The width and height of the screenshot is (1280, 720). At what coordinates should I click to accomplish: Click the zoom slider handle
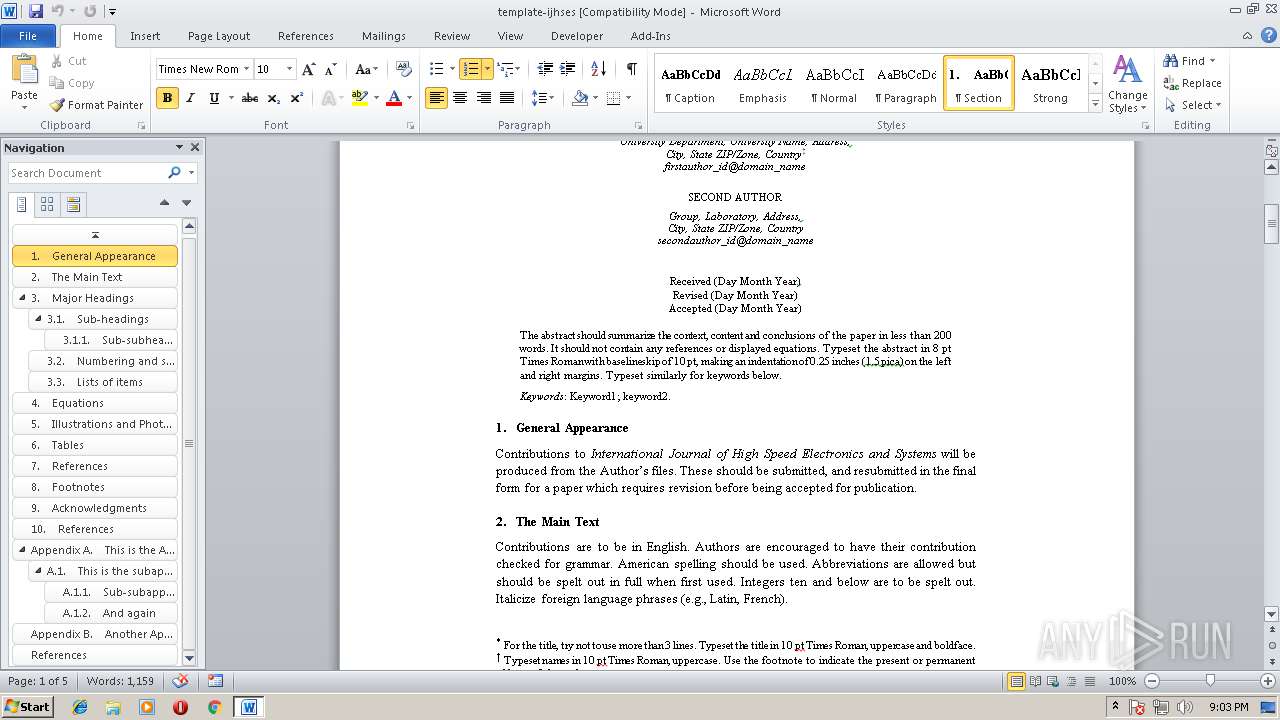click(1210, 681)
